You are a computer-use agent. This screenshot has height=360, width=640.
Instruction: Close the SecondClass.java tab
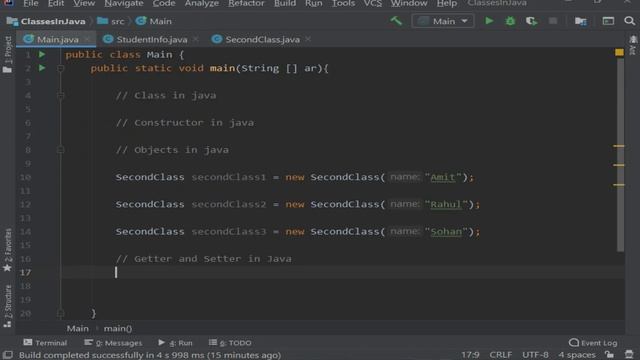tap(308, 39)
